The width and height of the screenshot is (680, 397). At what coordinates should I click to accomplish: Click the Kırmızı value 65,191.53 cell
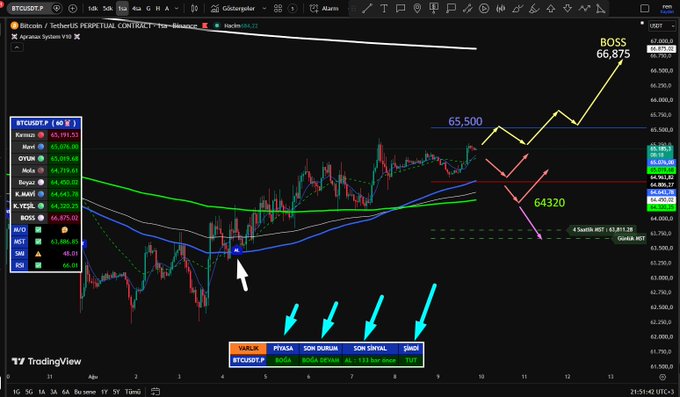(x=64, y=135)
